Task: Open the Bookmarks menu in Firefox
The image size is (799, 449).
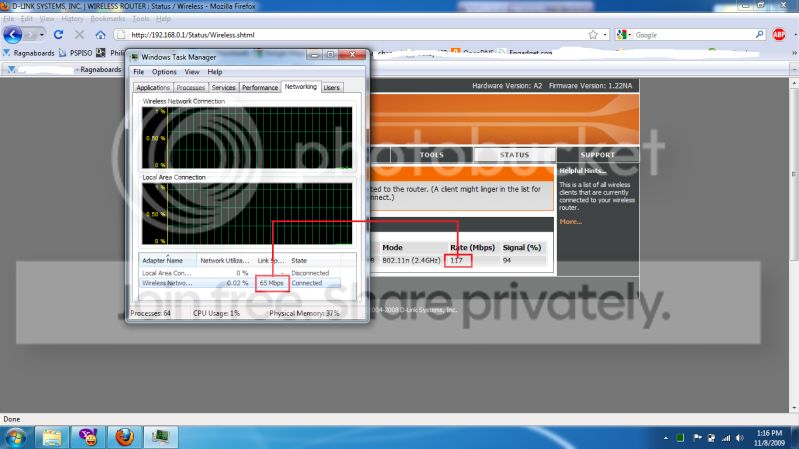Action: (108, 19)
